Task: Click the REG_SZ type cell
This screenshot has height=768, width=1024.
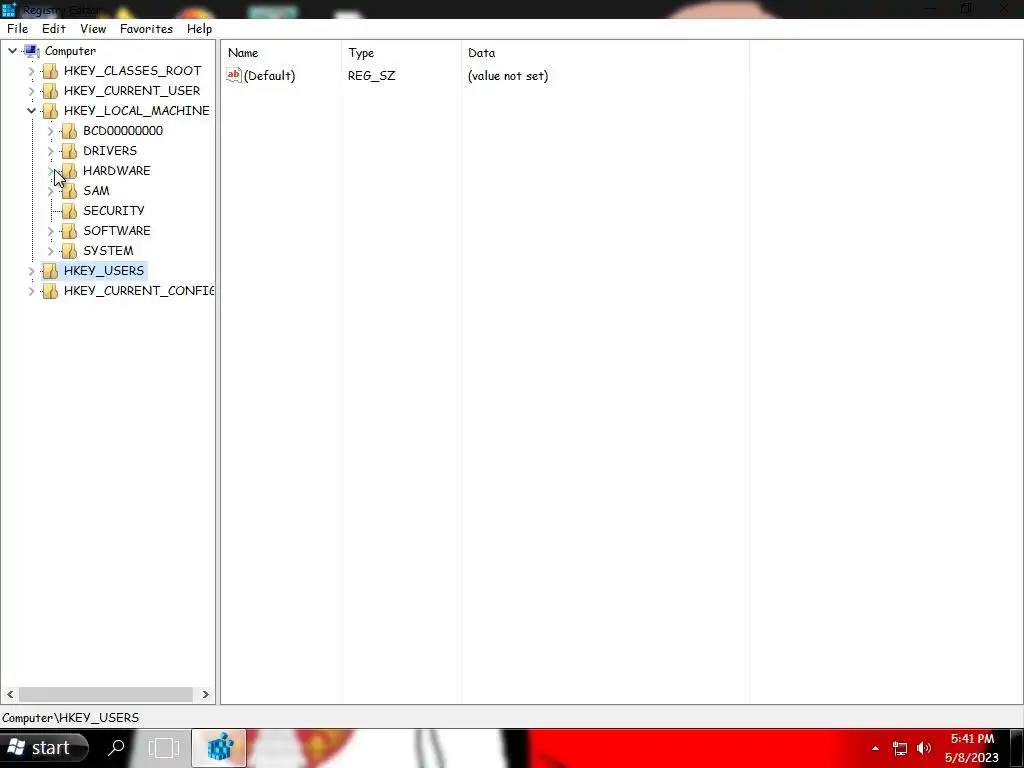Action: pyautogui.click(x=372, y=76)
